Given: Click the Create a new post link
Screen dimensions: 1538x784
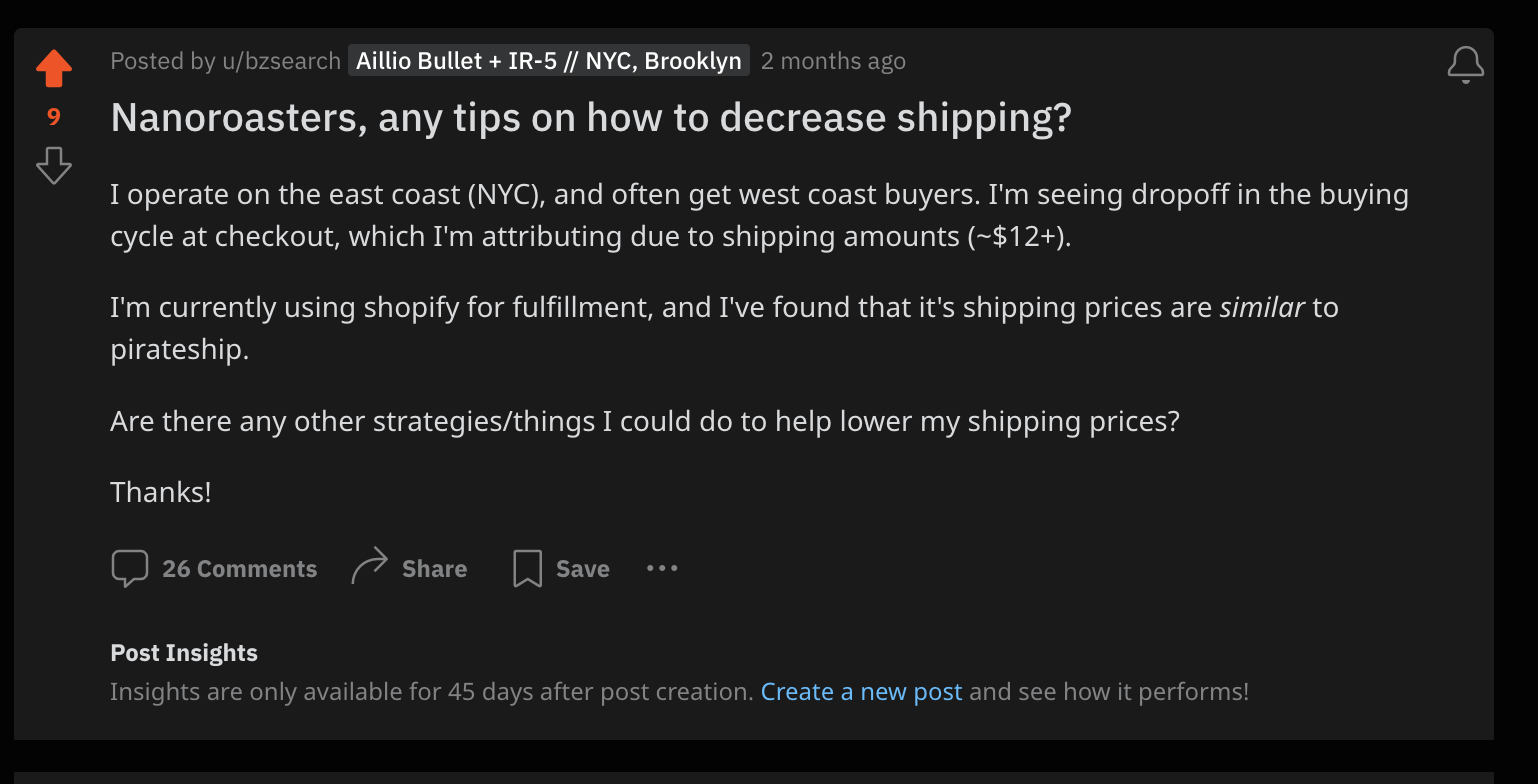Looking at the screenshot, I should pyautogui.click(x=861, y=691).
